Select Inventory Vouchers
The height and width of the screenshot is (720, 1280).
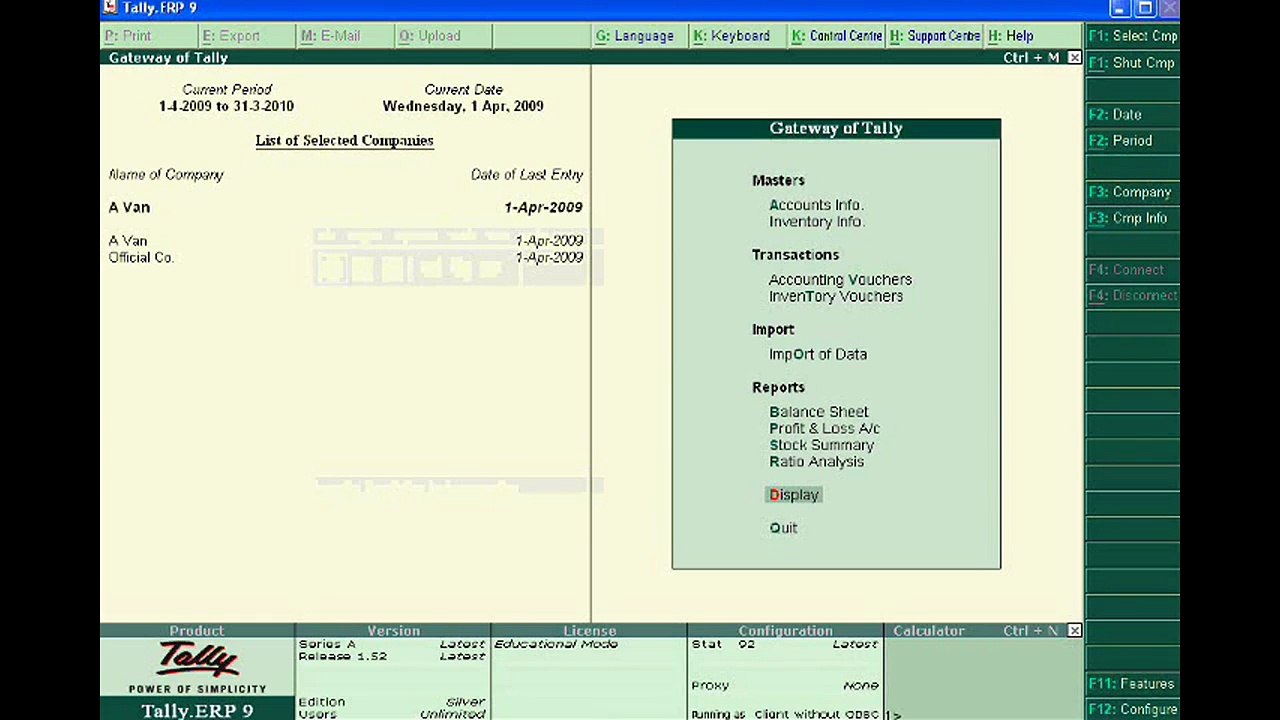tap(835, 297)
